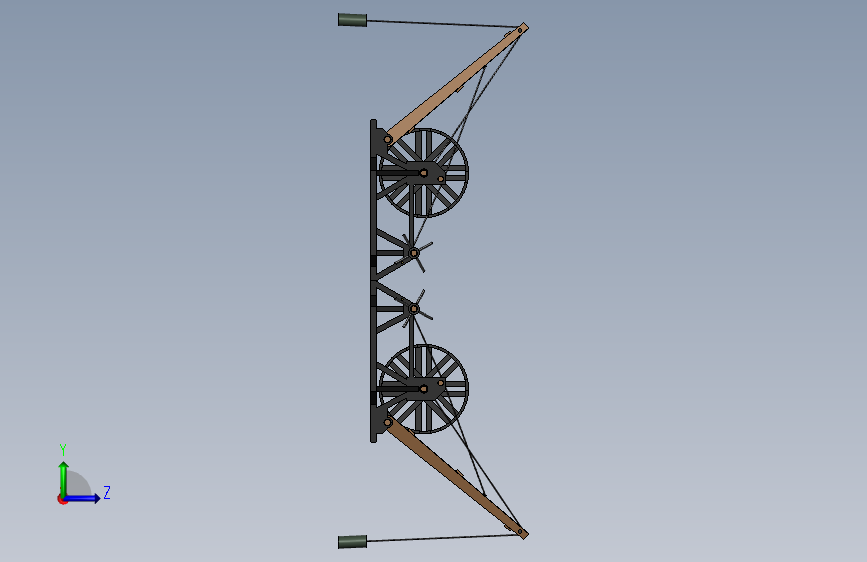
Task: Click the red X origin dot of triad
Action: click(61, 500)
